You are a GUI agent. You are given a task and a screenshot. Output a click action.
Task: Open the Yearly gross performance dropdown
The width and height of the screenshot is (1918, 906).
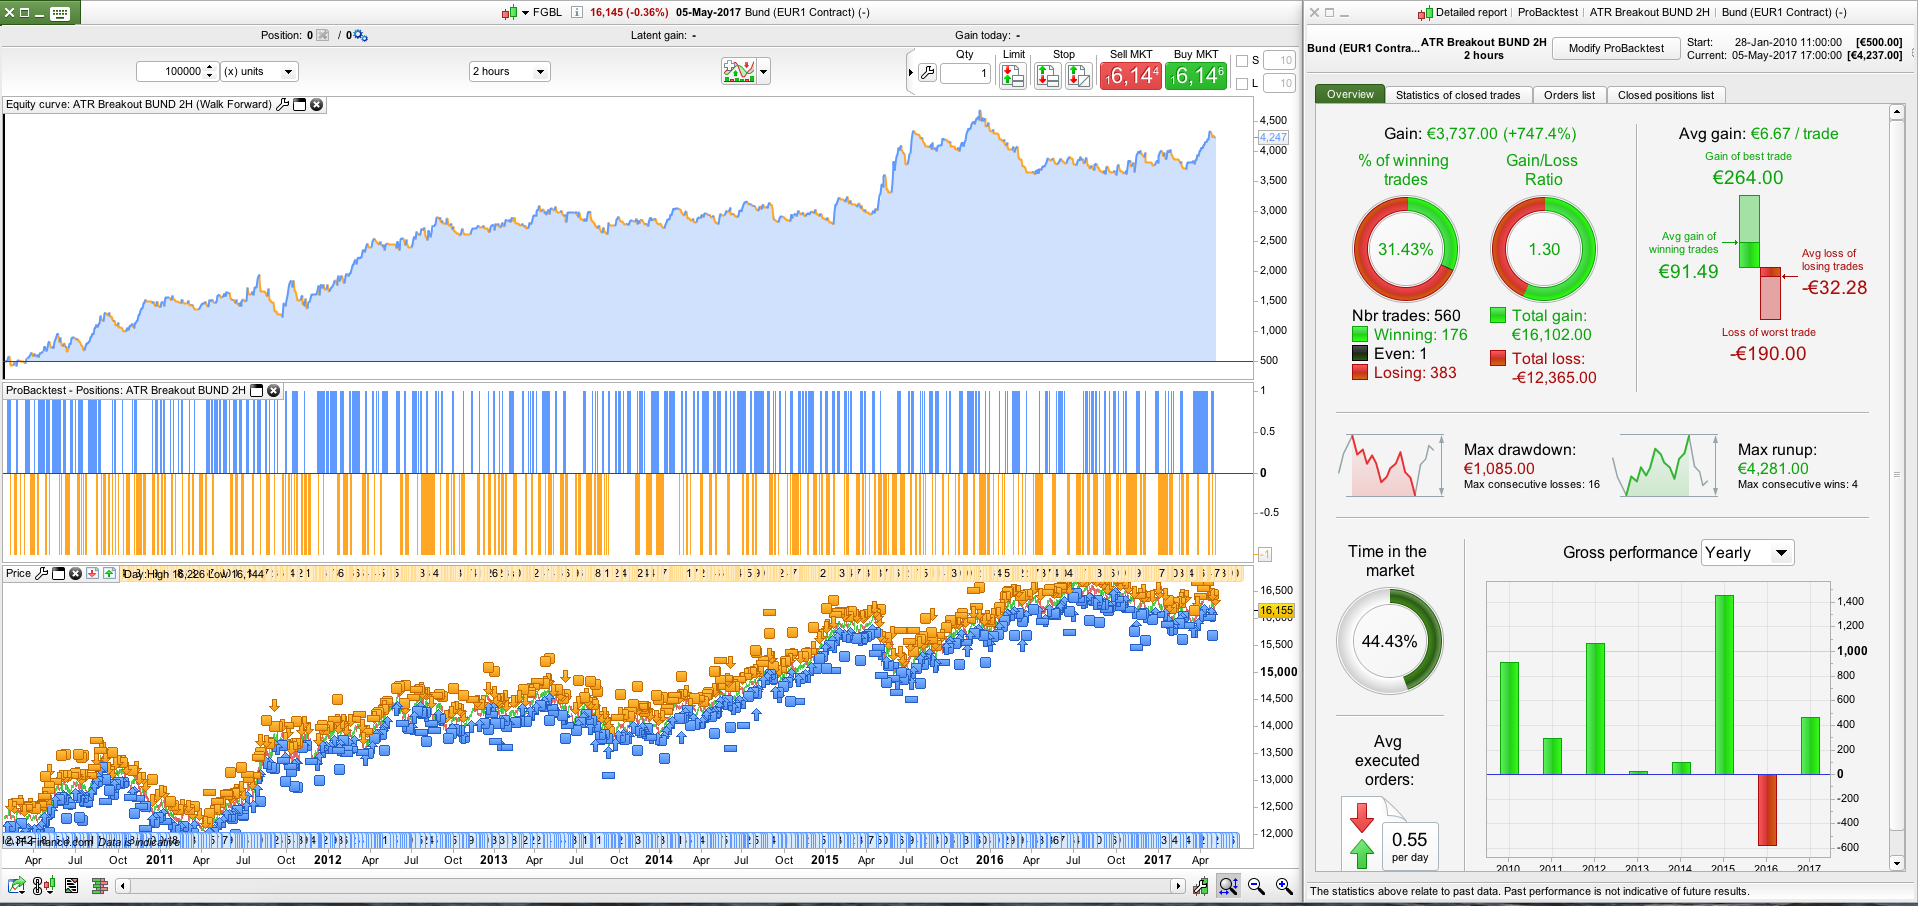[x=1748, y=553]
